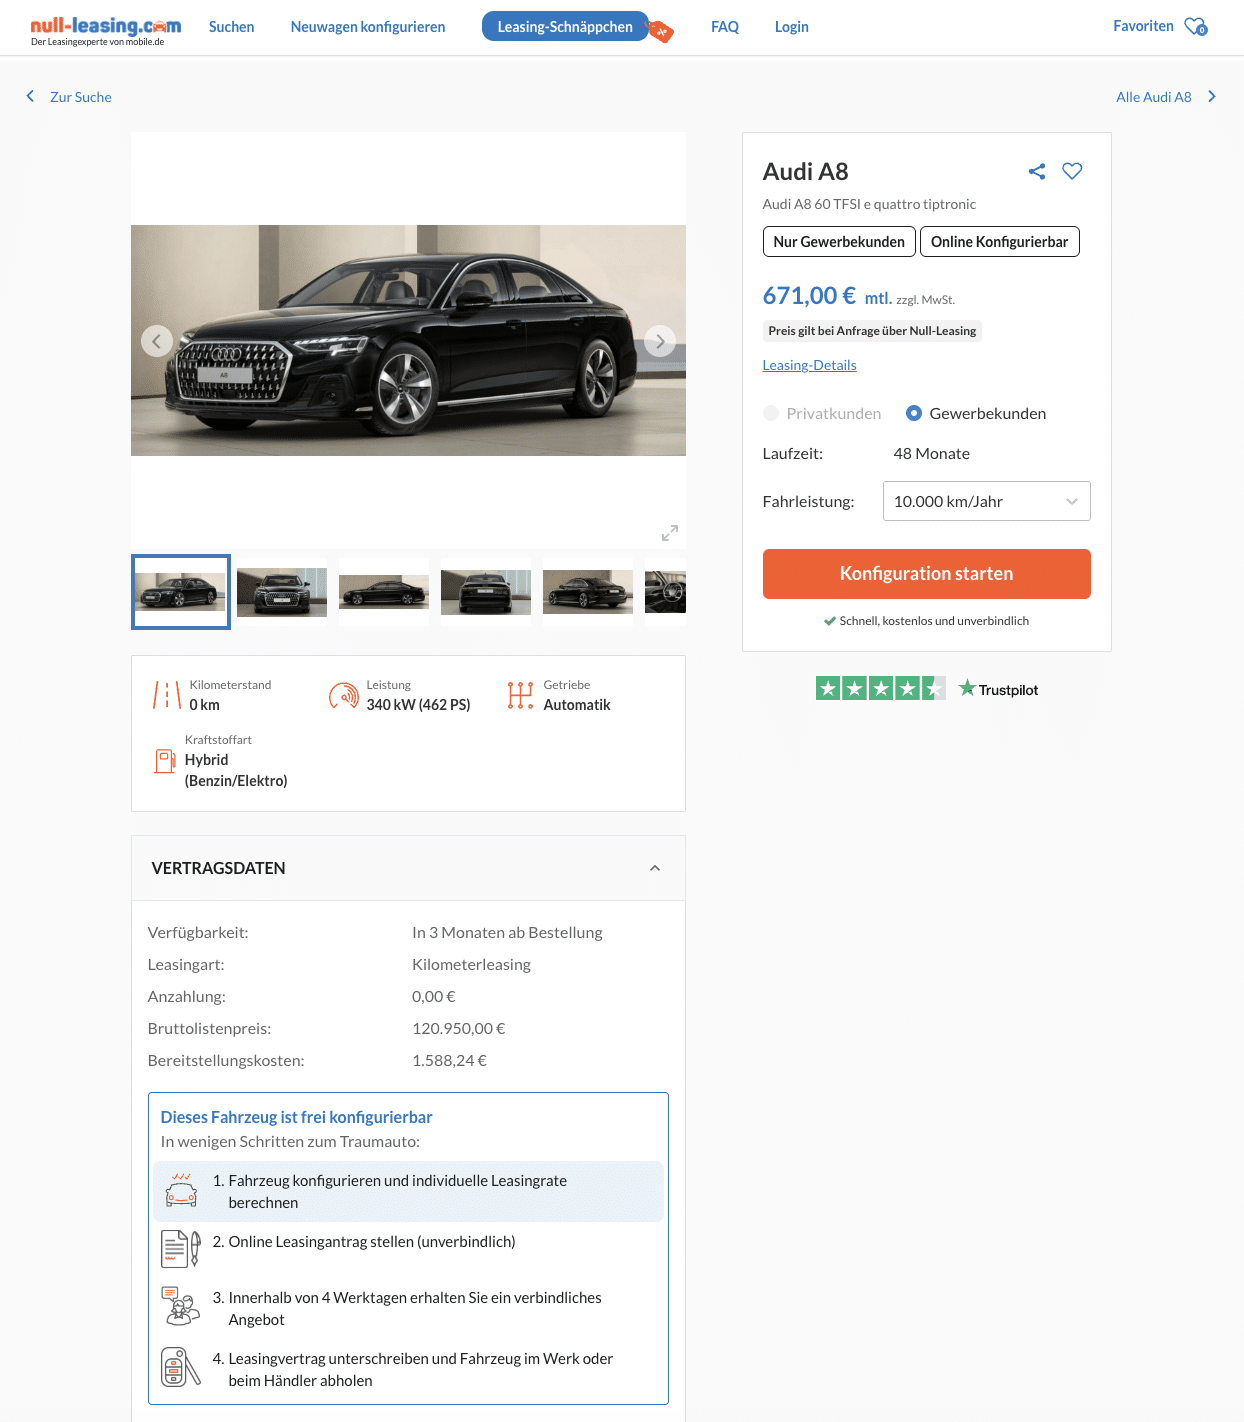Screen dimensions: 1244x1422
Task: Show previous car photo arrow
Action: [x=157, y=341]
